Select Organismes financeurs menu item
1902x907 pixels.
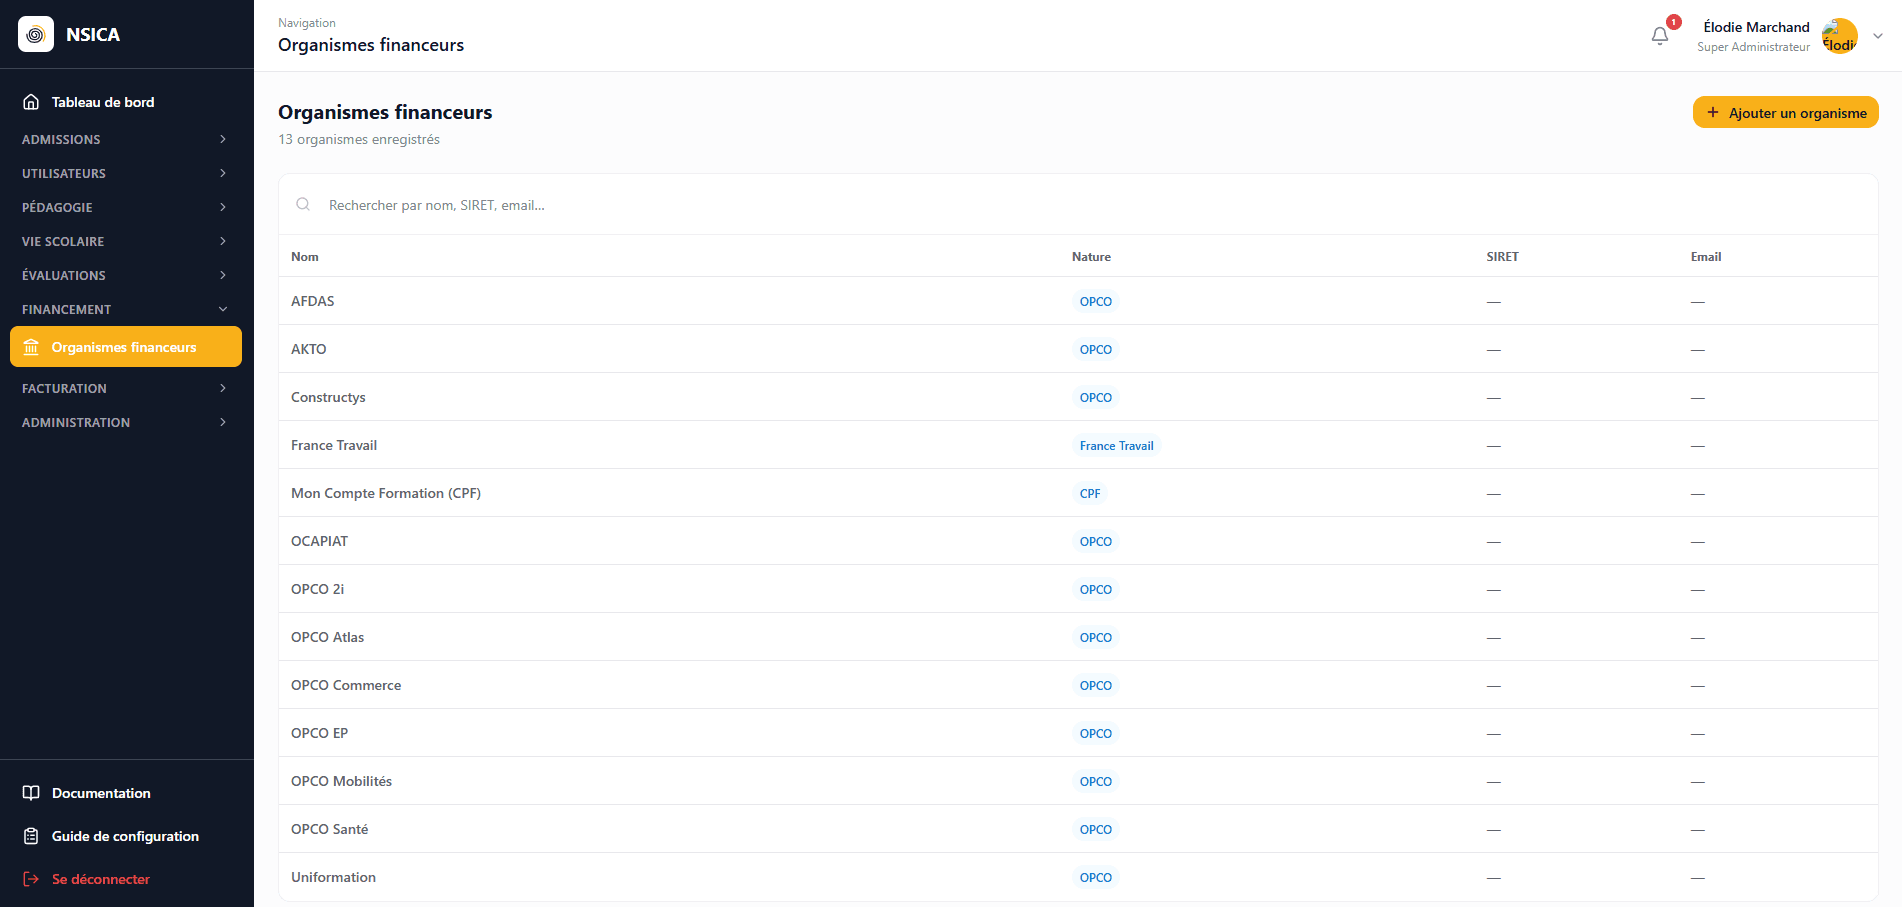pos(127,347)
